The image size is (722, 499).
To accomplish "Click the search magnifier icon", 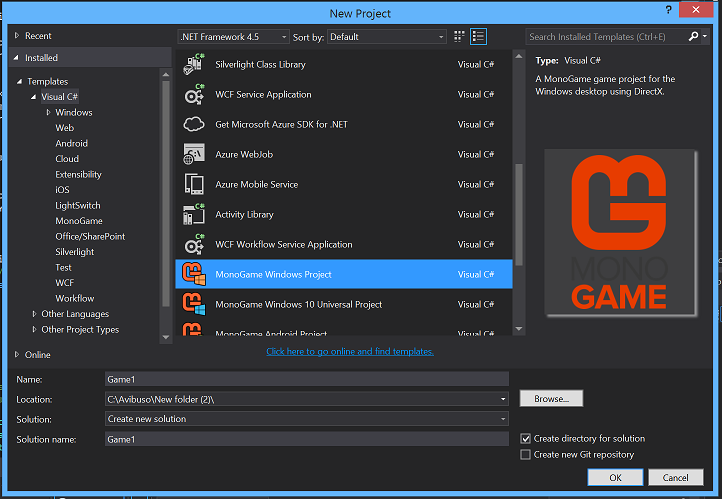I will click(693, 36).
